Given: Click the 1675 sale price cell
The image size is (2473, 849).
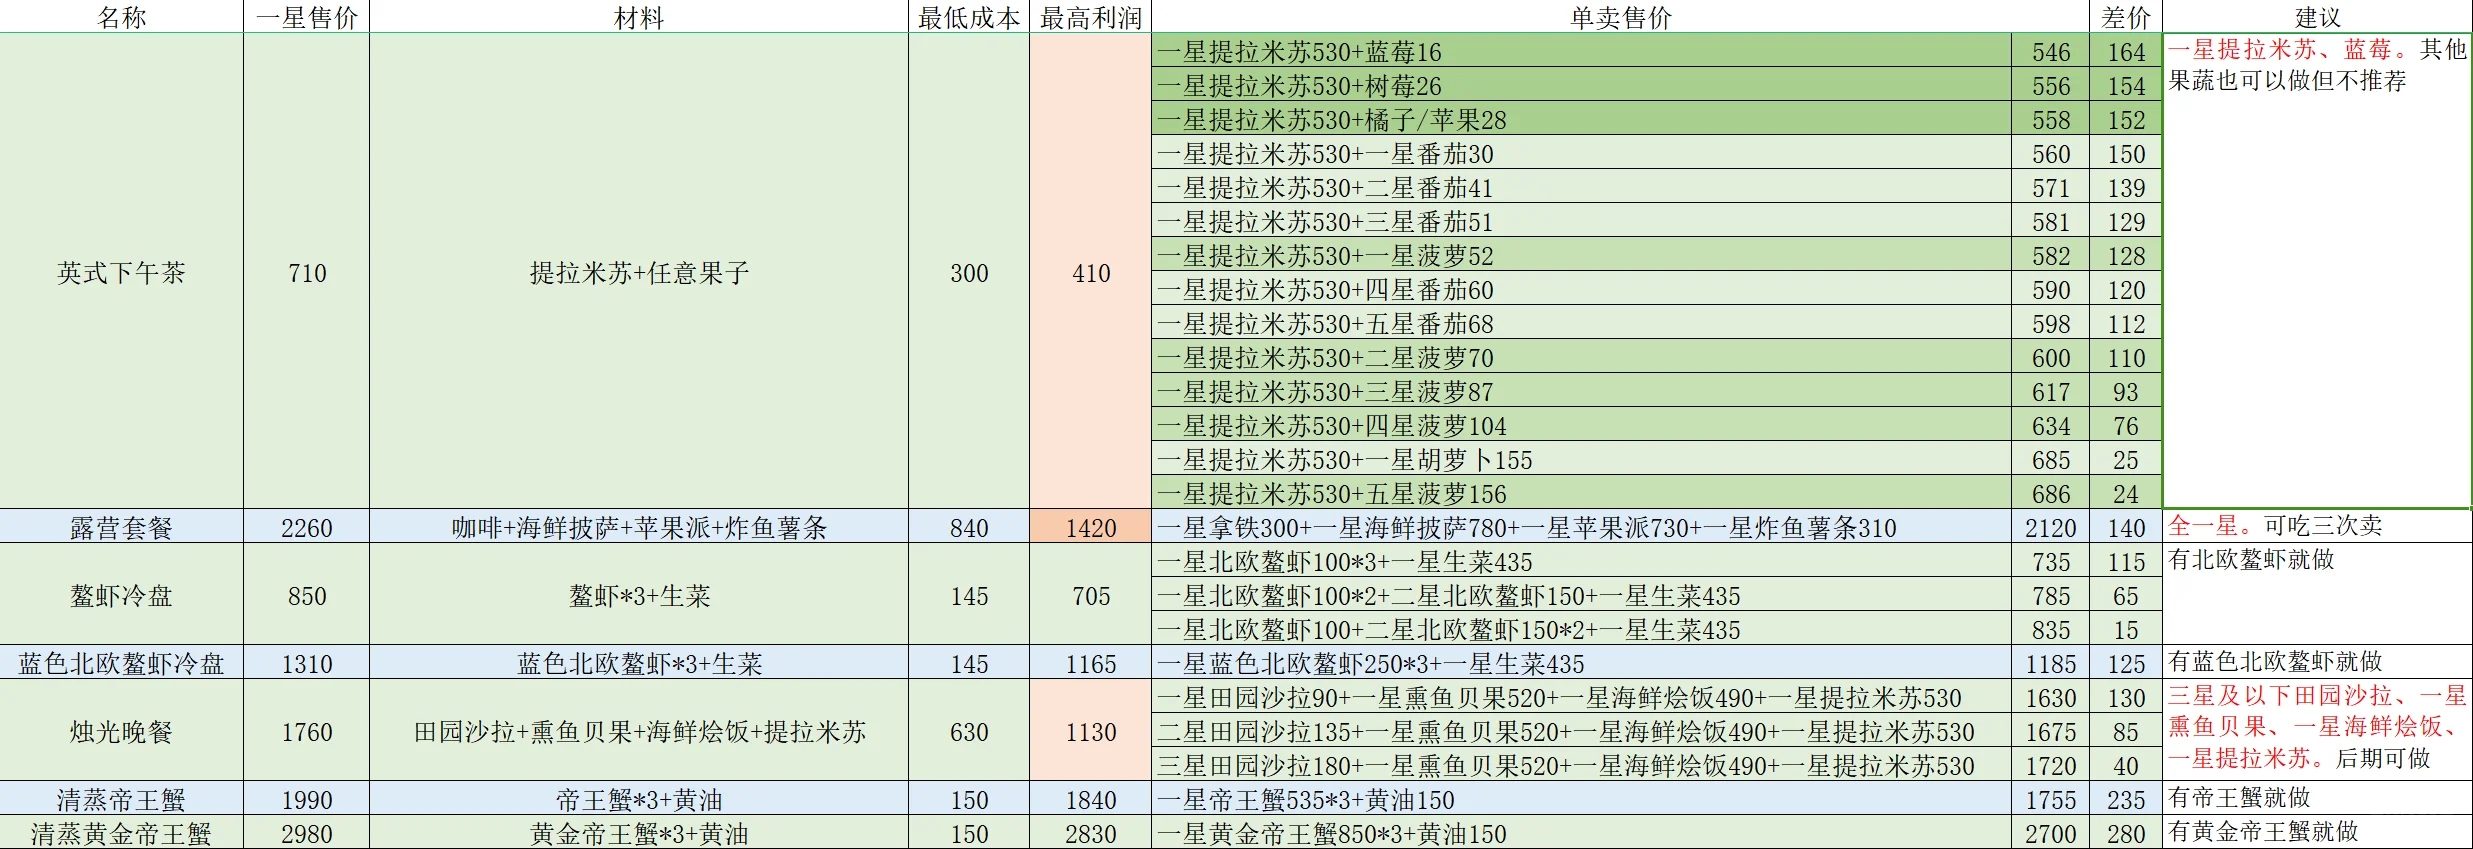Looking at the screenshot, I should click(x=2050, y=731).
